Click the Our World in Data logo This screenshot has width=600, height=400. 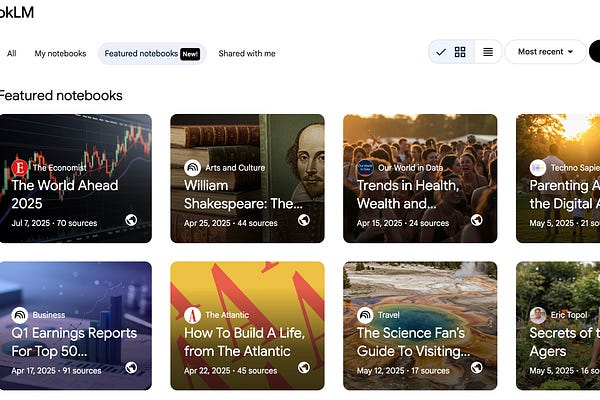365,167
